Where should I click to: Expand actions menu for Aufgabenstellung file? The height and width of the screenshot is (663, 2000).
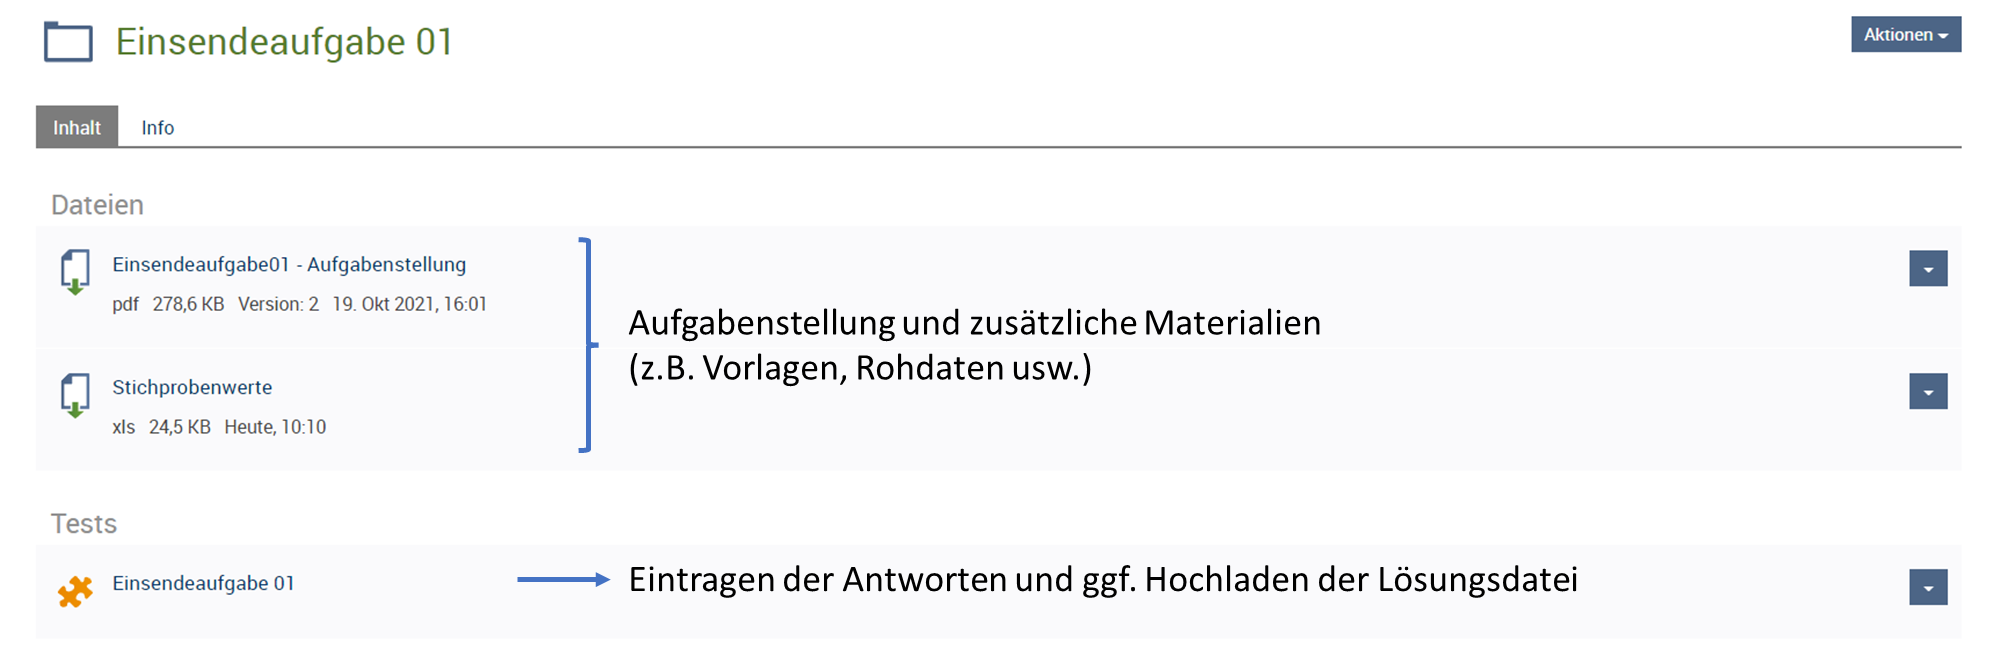pyautogui.click(x=1928, y=268)
